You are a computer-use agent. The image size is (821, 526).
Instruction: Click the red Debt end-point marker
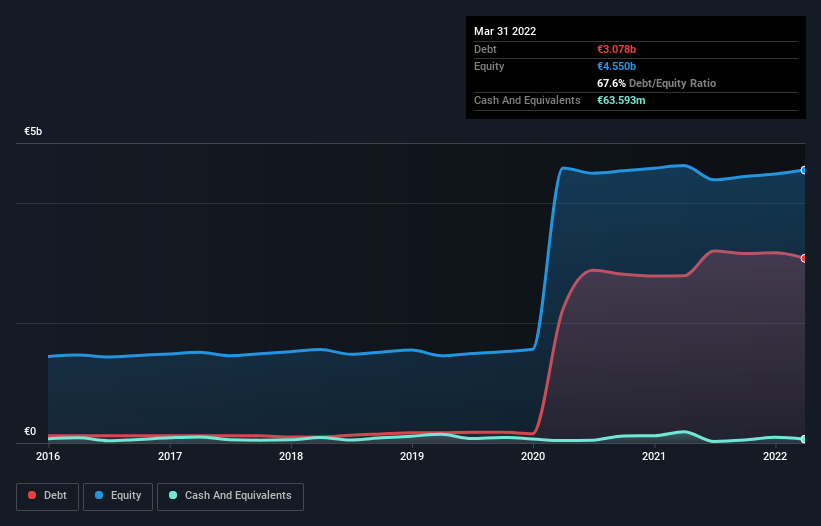804,259
